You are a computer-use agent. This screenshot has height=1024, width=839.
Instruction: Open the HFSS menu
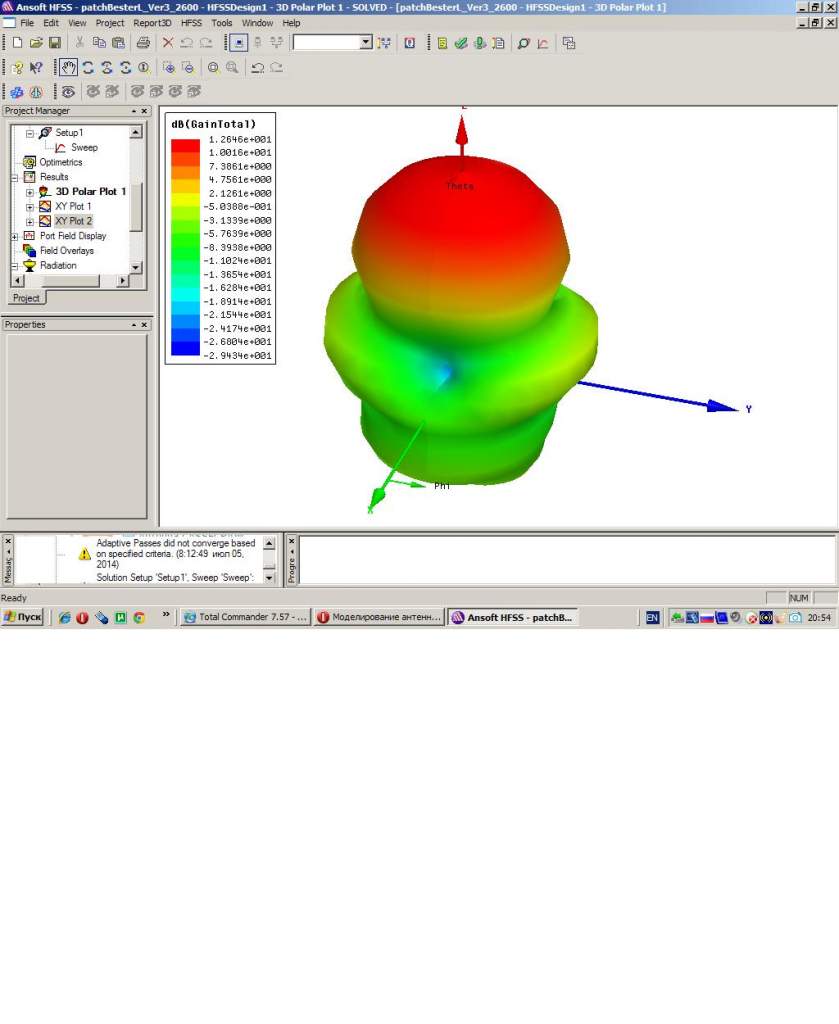point(191,23)
